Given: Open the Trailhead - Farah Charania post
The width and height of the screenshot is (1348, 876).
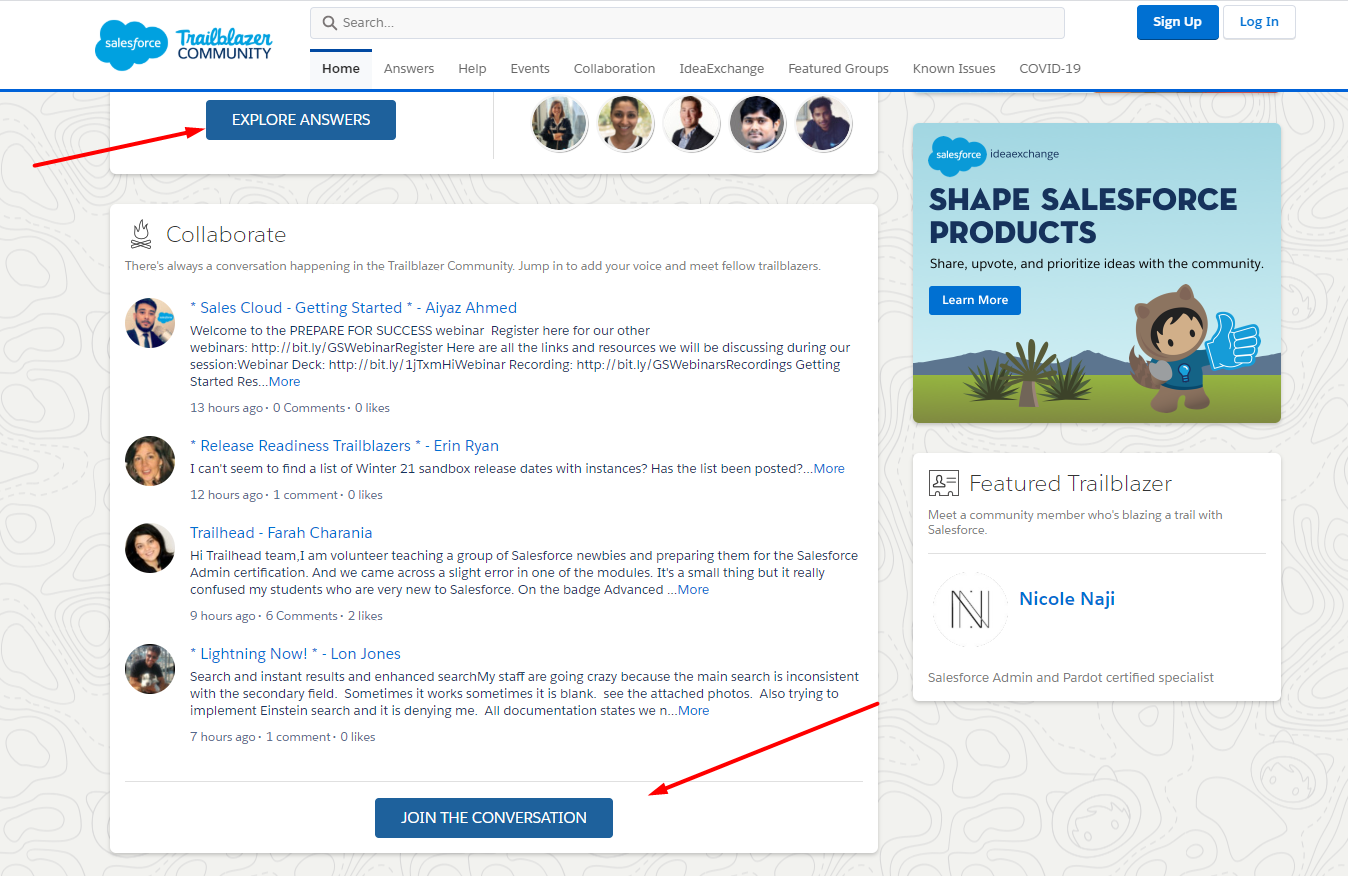Looking at the screenshot, I should [x=281, y=533].
